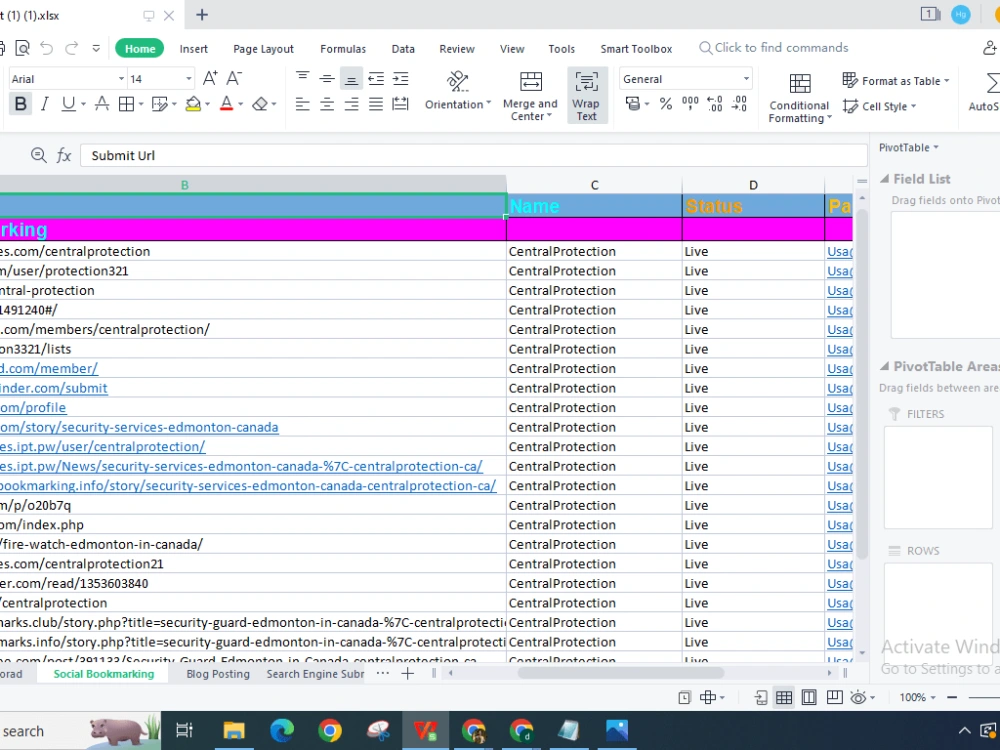Click the fill color bucket icon
Screen dimensions: 1000x750
tap(193, 104)
